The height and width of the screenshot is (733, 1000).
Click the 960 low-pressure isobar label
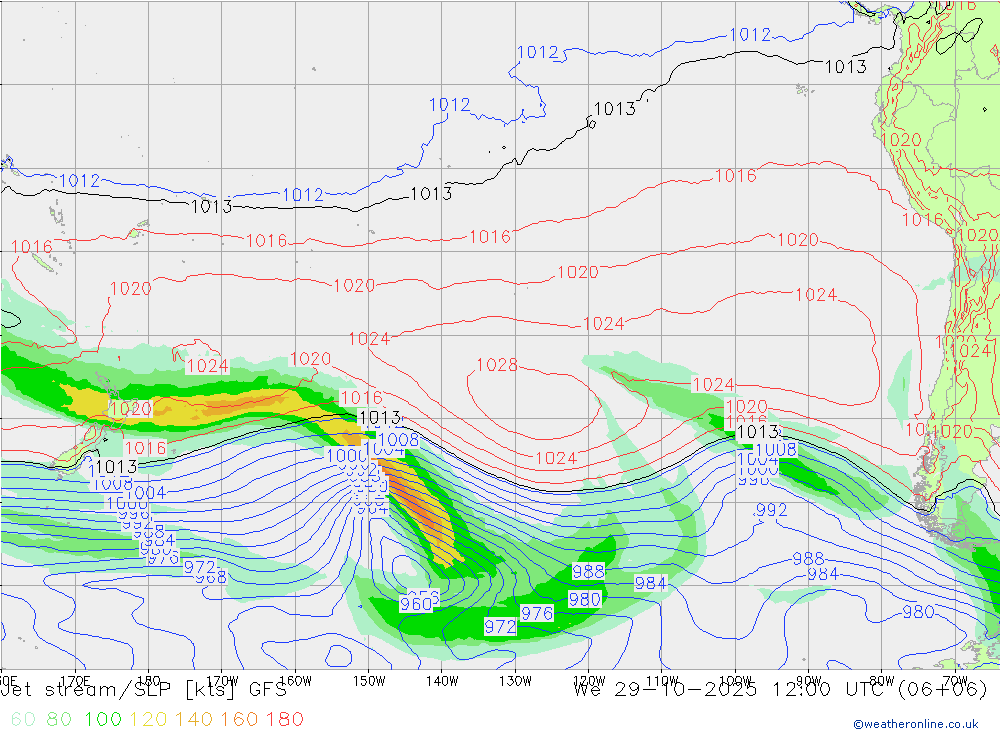(416, 603)
